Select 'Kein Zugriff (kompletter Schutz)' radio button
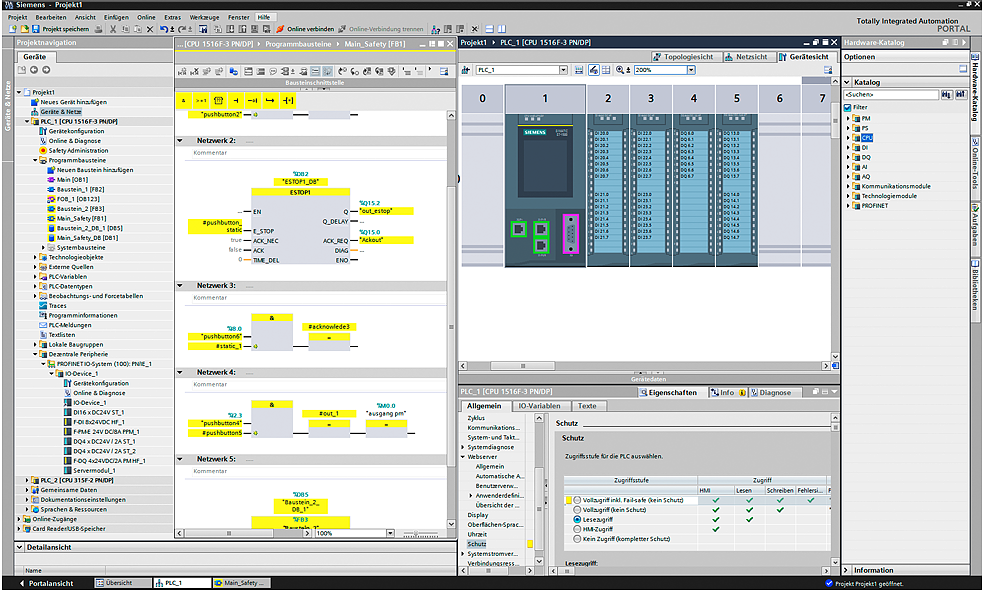Screen dimensions: 983x591 click(577, 539)
